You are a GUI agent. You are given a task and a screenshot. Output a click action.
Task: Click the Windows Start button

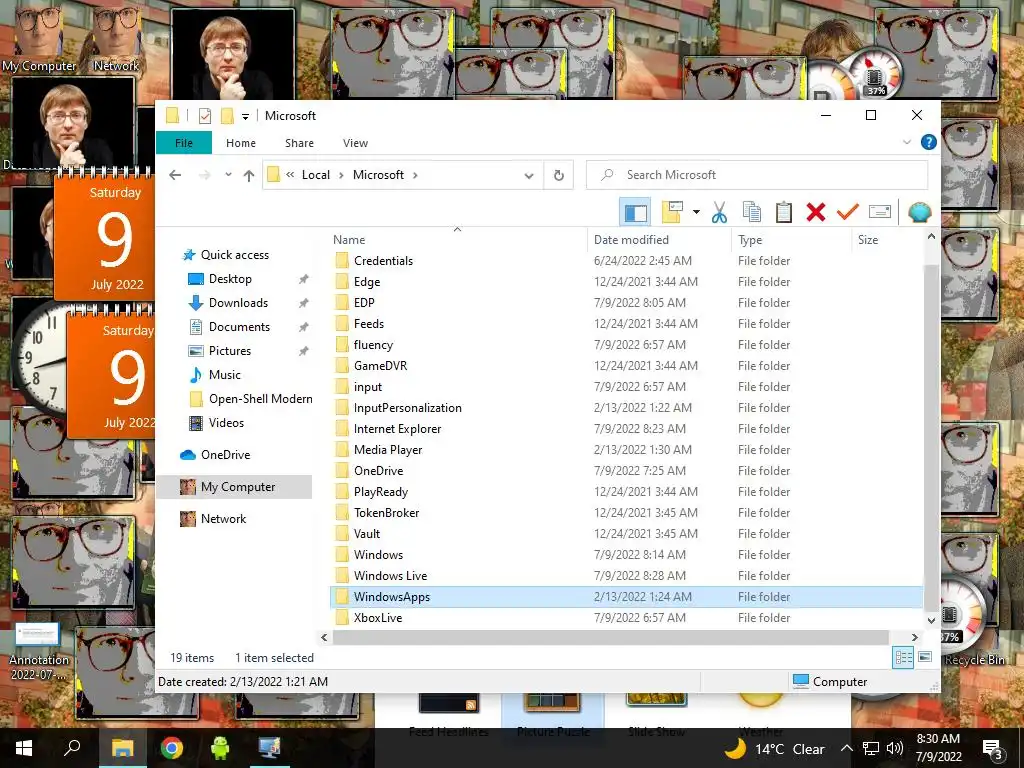(24, 748)
